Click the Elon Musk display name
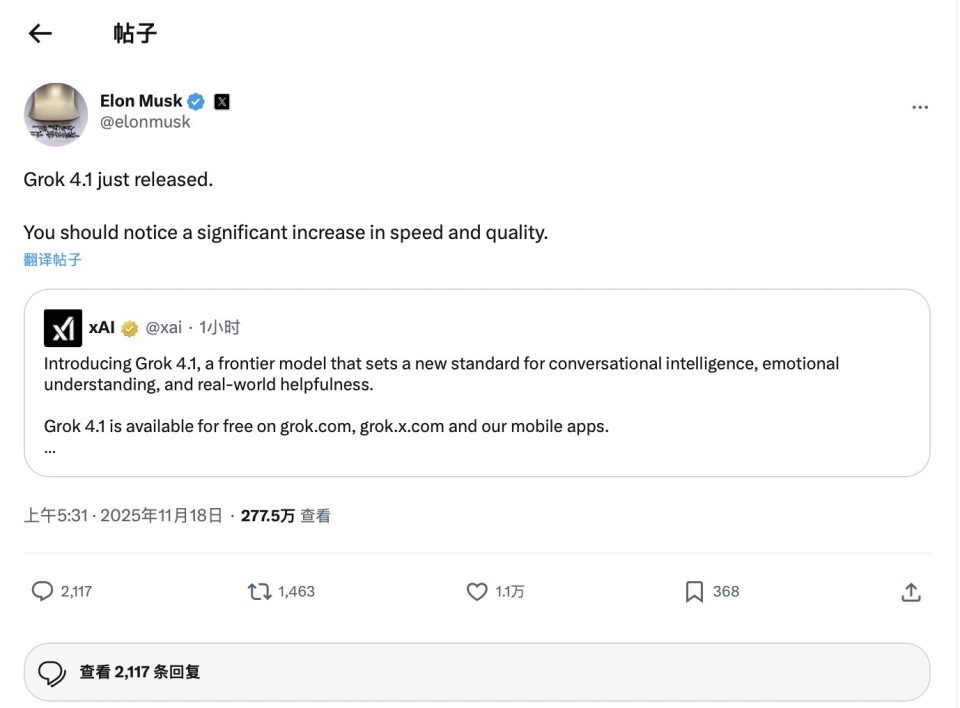960x708 pixels. 141,101
